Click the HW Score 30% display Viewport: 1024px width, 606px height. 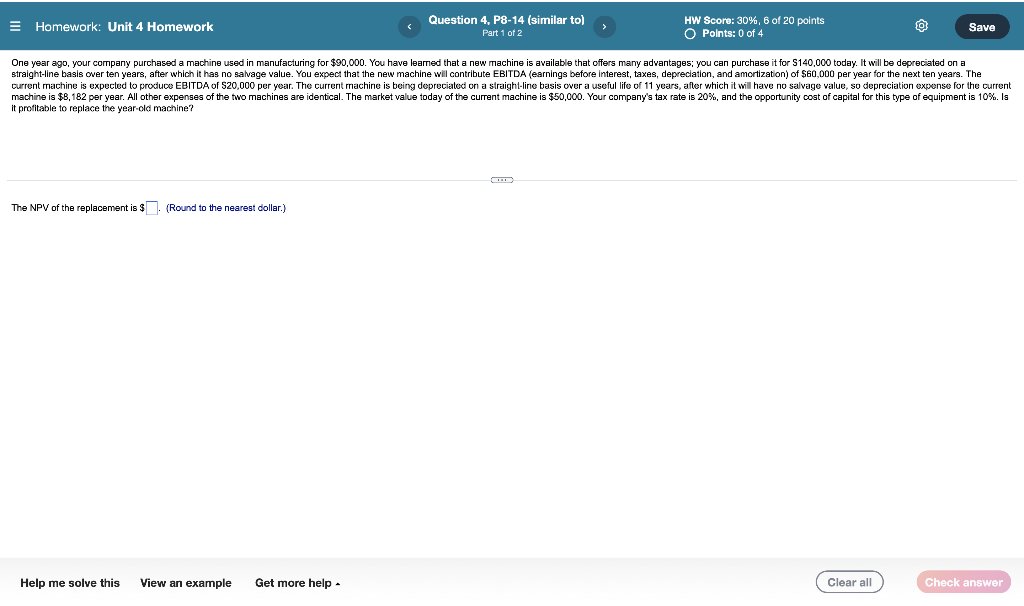[755, 20]
